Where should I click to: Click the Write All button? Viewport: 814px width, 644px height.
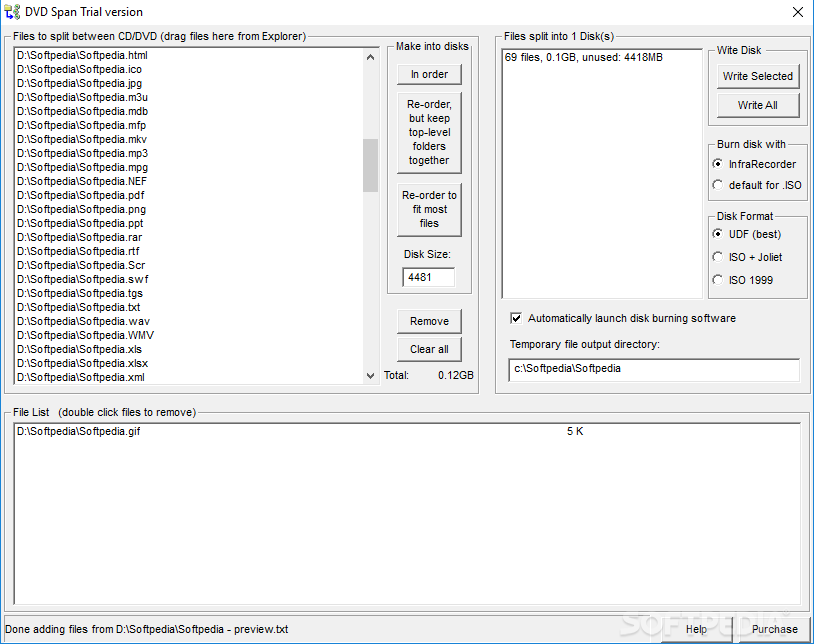757,105
